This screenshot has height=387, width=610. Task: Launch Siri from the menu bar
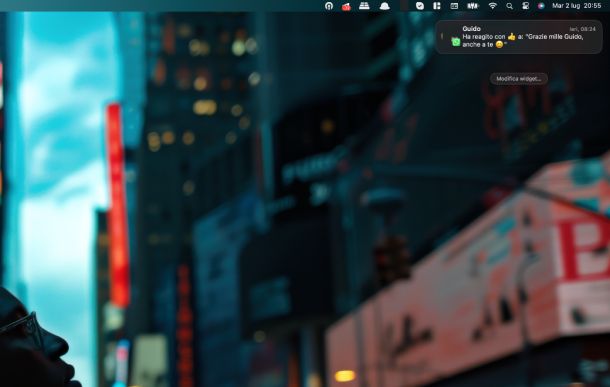tap(541, 6)
